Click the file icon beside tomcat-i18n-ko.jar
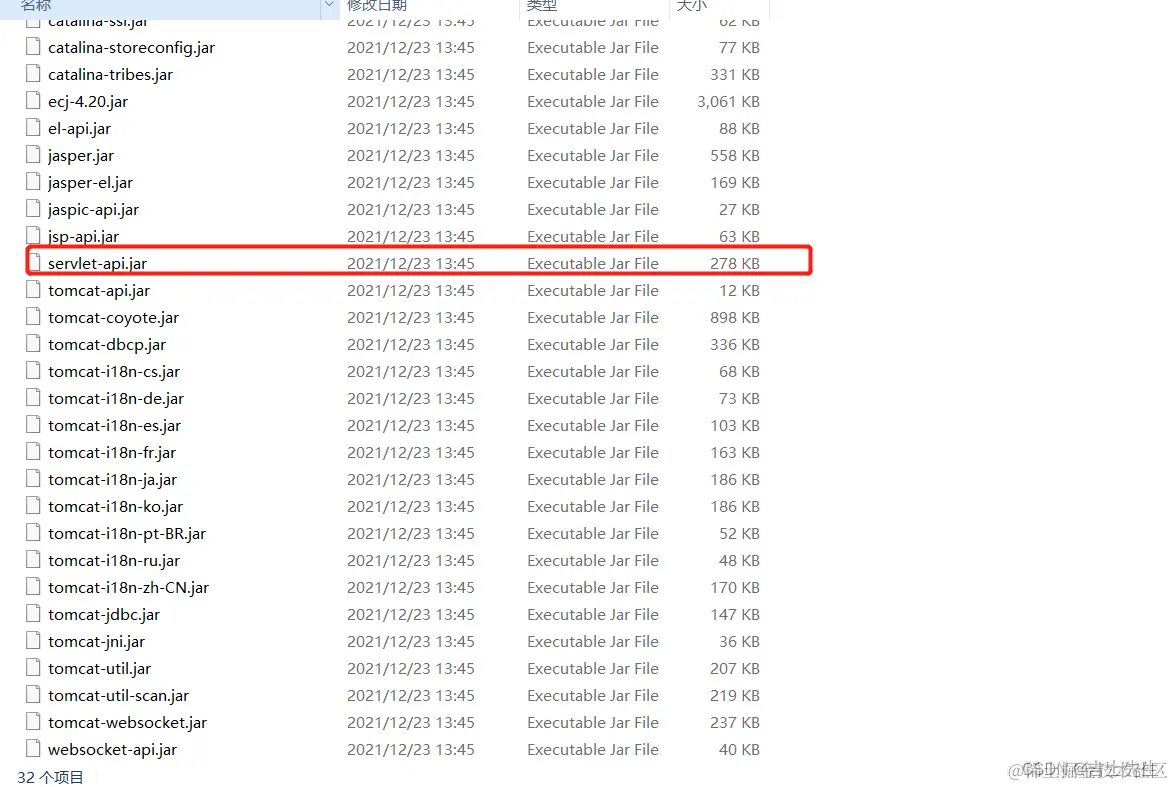Image resolution: width=1174 pixels, height=787 pixels. coord(33,505)
